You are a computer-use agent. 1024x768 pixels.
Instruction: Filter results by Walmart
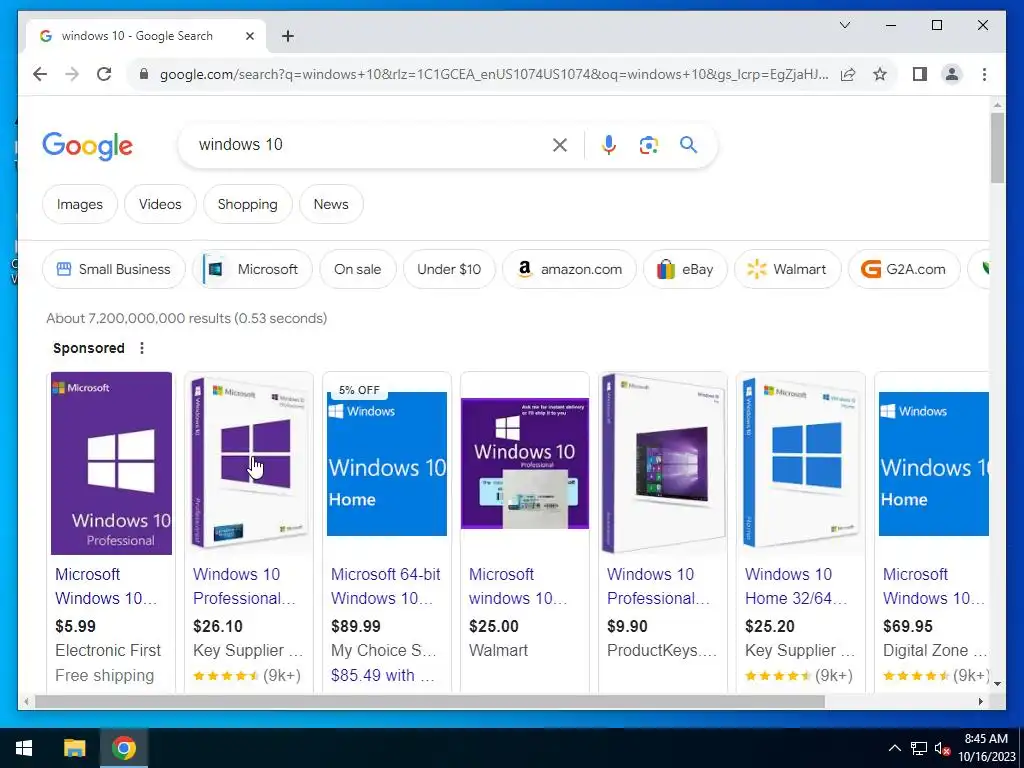[788, 269]
